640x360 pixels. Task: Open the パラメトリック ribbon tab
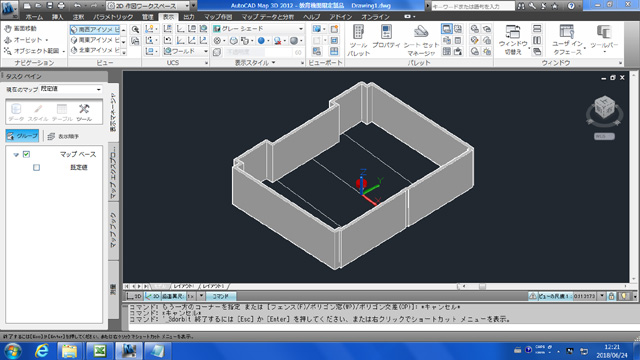(113, 17)
